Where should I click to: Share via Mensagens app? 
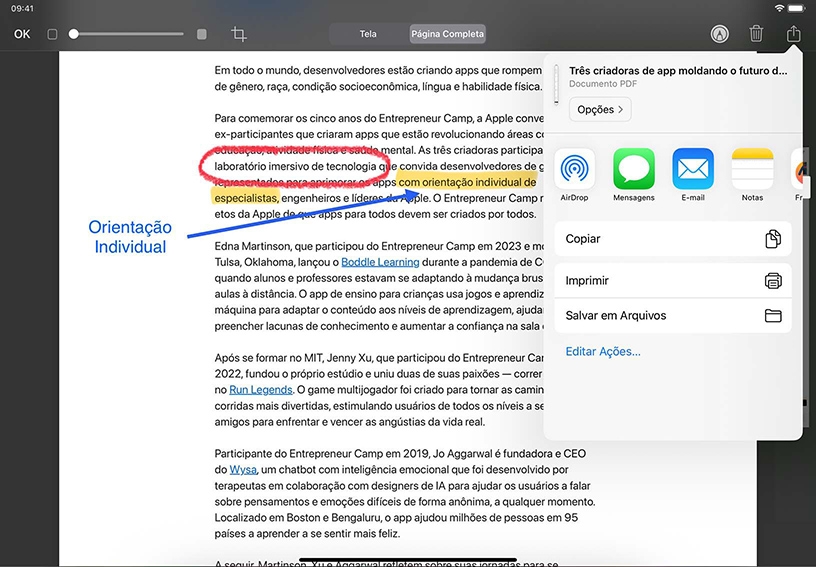click(634, 175)
